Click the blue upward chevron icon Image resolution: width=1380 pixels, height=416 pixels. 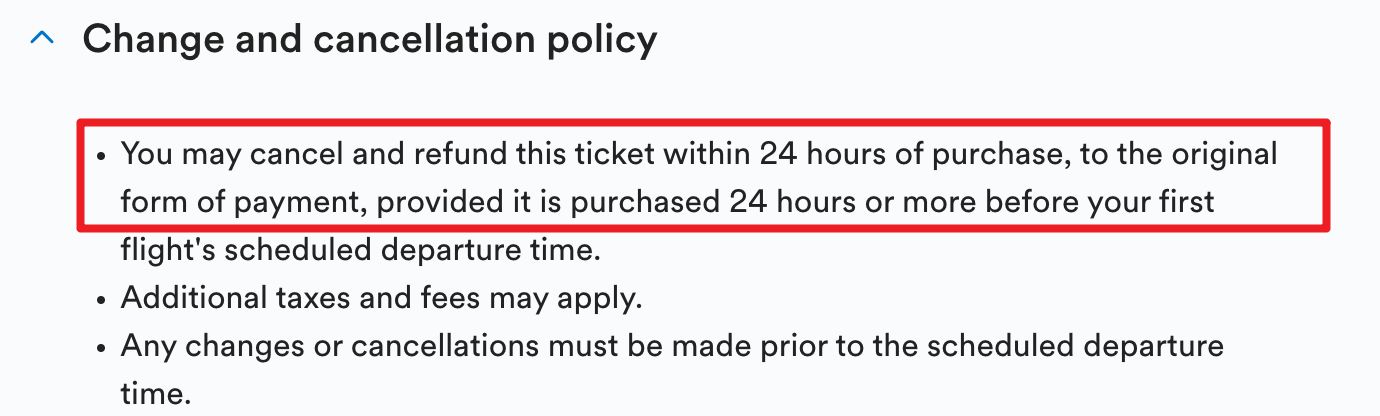[42, 40]
